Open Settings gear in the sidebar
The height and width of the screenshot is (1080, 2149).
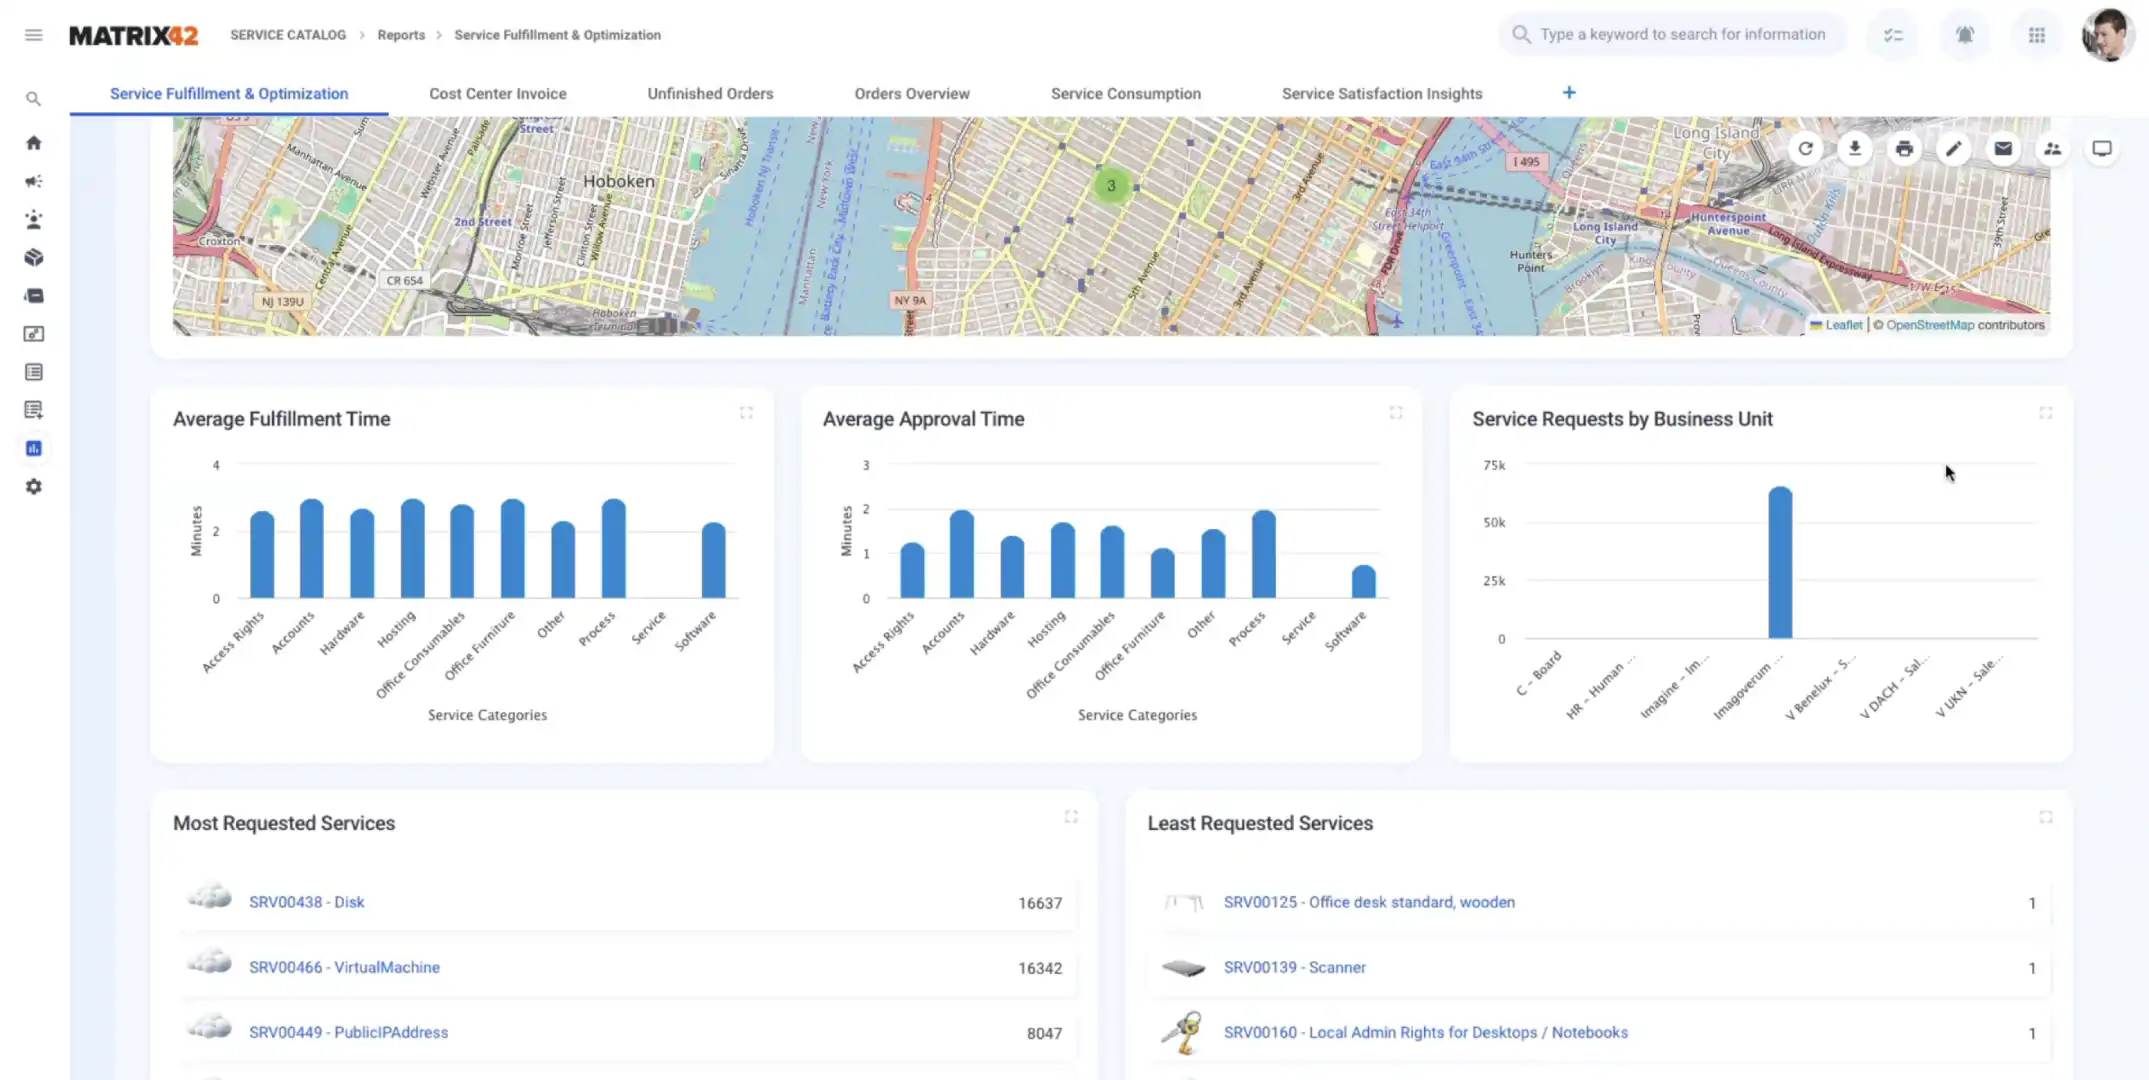(33, 486)
